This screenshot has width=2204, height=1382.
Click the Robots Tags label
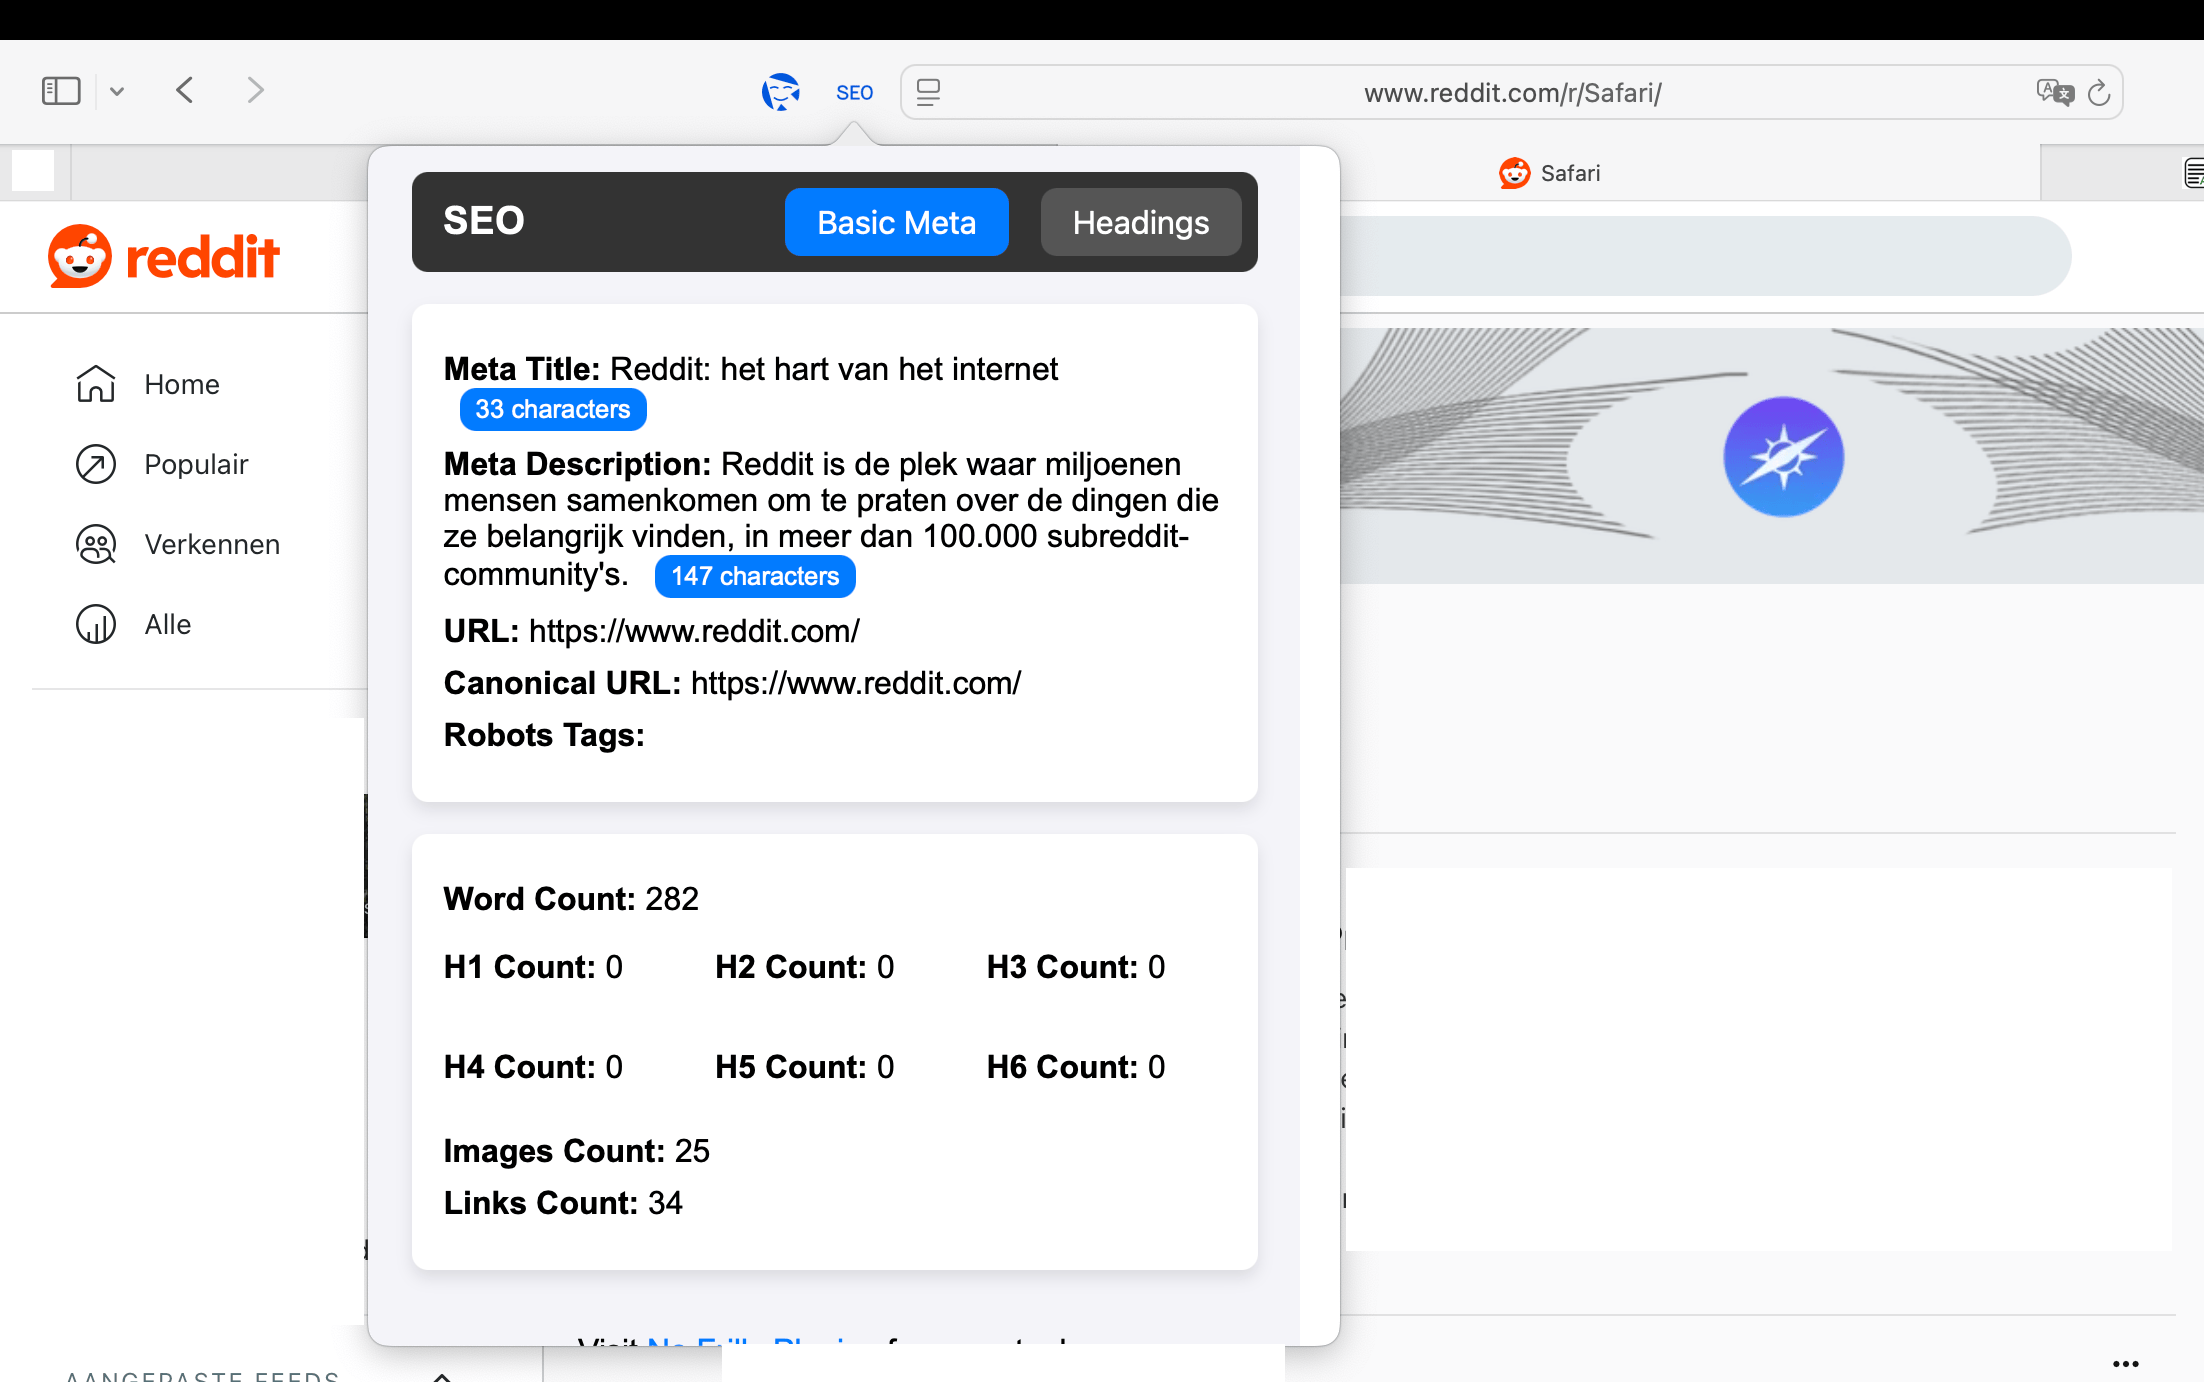544,735
